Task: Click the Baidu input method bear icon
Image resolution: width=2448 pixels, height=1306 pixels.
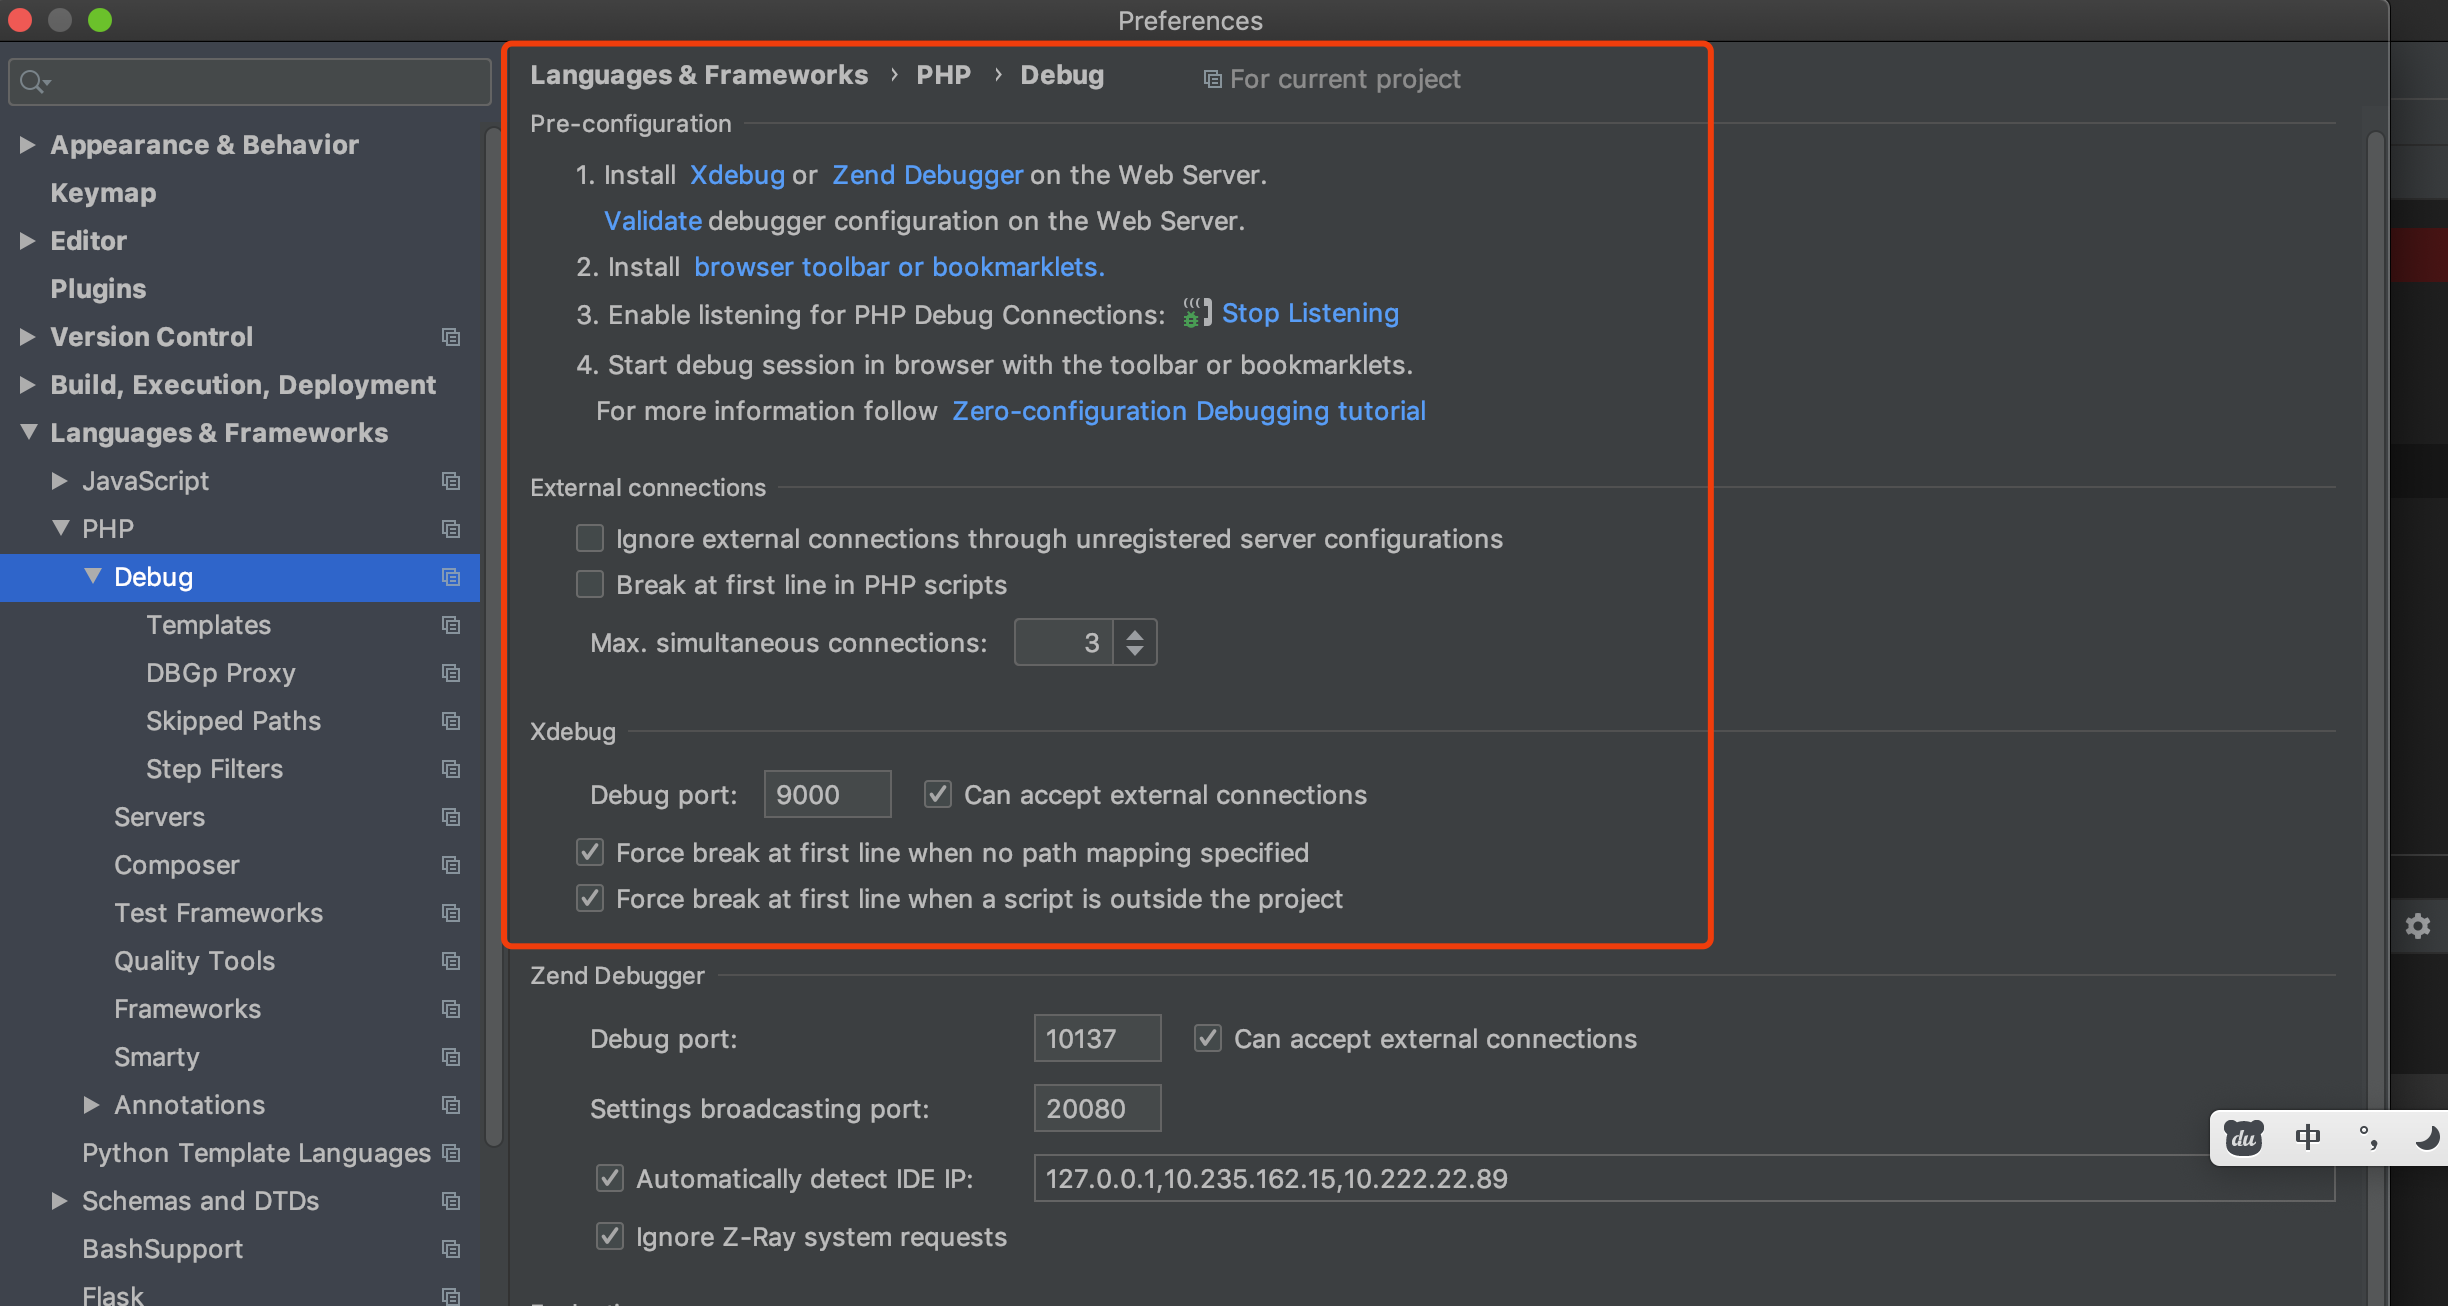Action: pyautogui.click(x=2243, y=1138)
